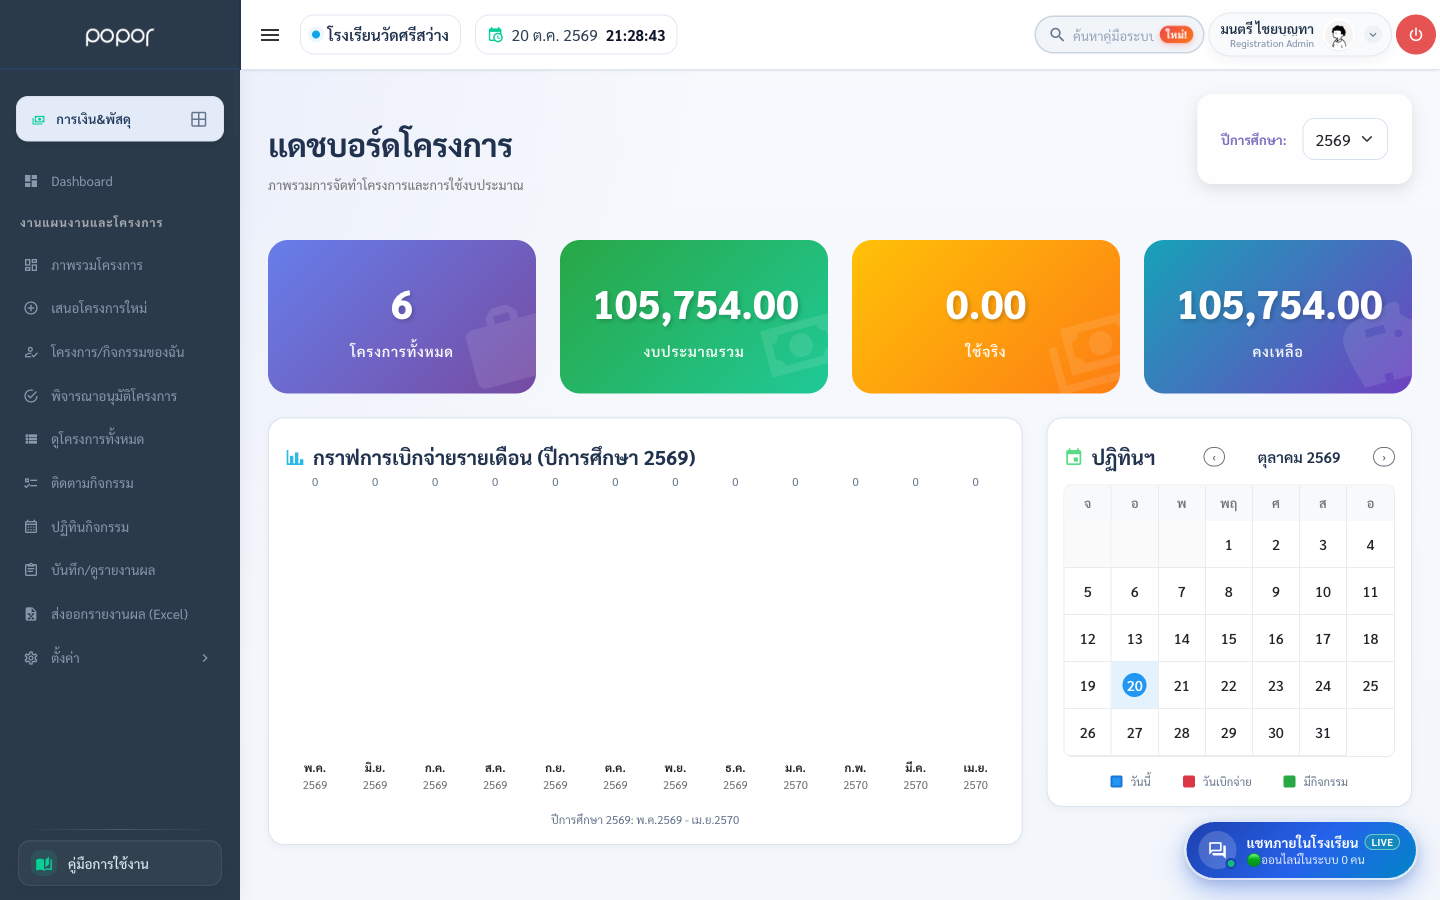Select today's date 20 in calendar
This screenshot has width=1440, height=900.
coord(1134,685)
